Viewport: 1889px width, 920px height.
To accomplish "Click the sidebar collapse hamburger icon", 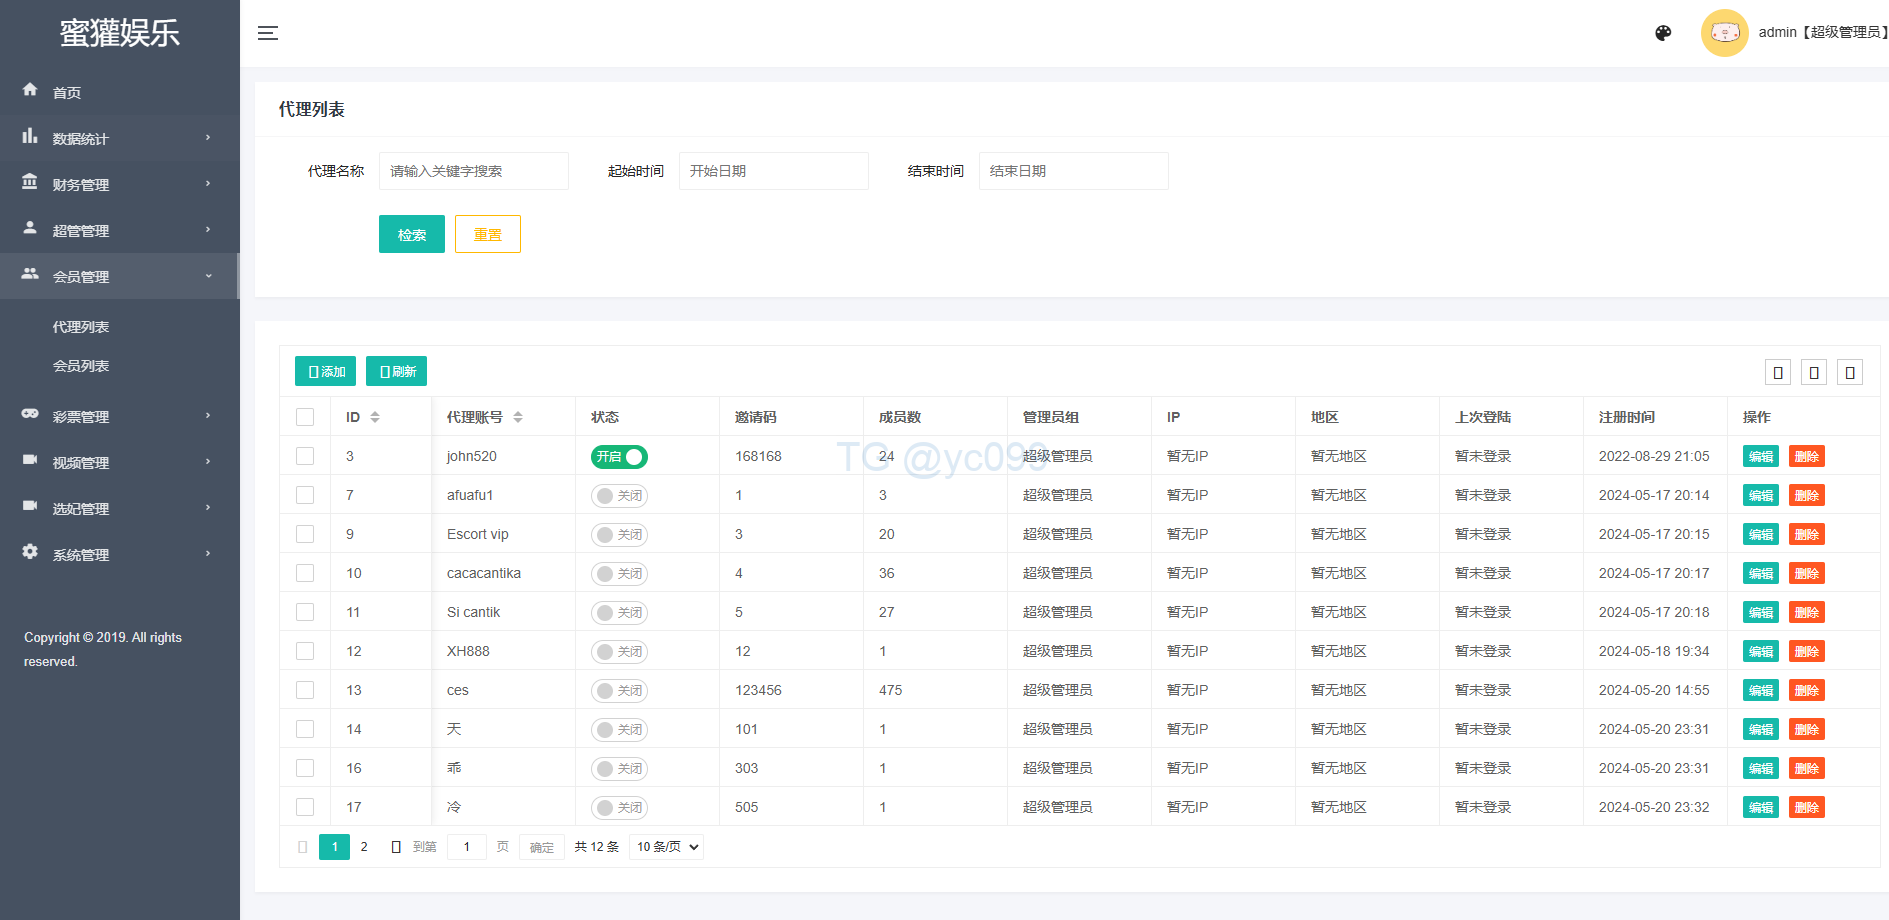I will tap(268, 33).
